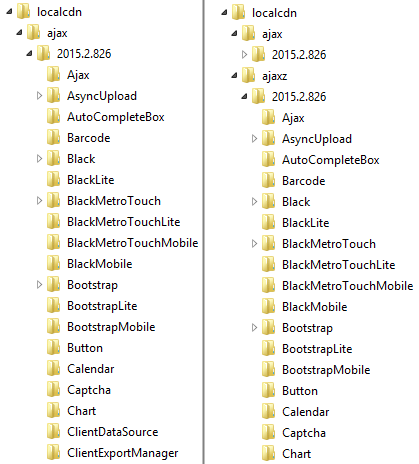This screenshot has height=464, width=419.
Task: Collapse the left localcdn root folder
Action: (x=9, y=12)
